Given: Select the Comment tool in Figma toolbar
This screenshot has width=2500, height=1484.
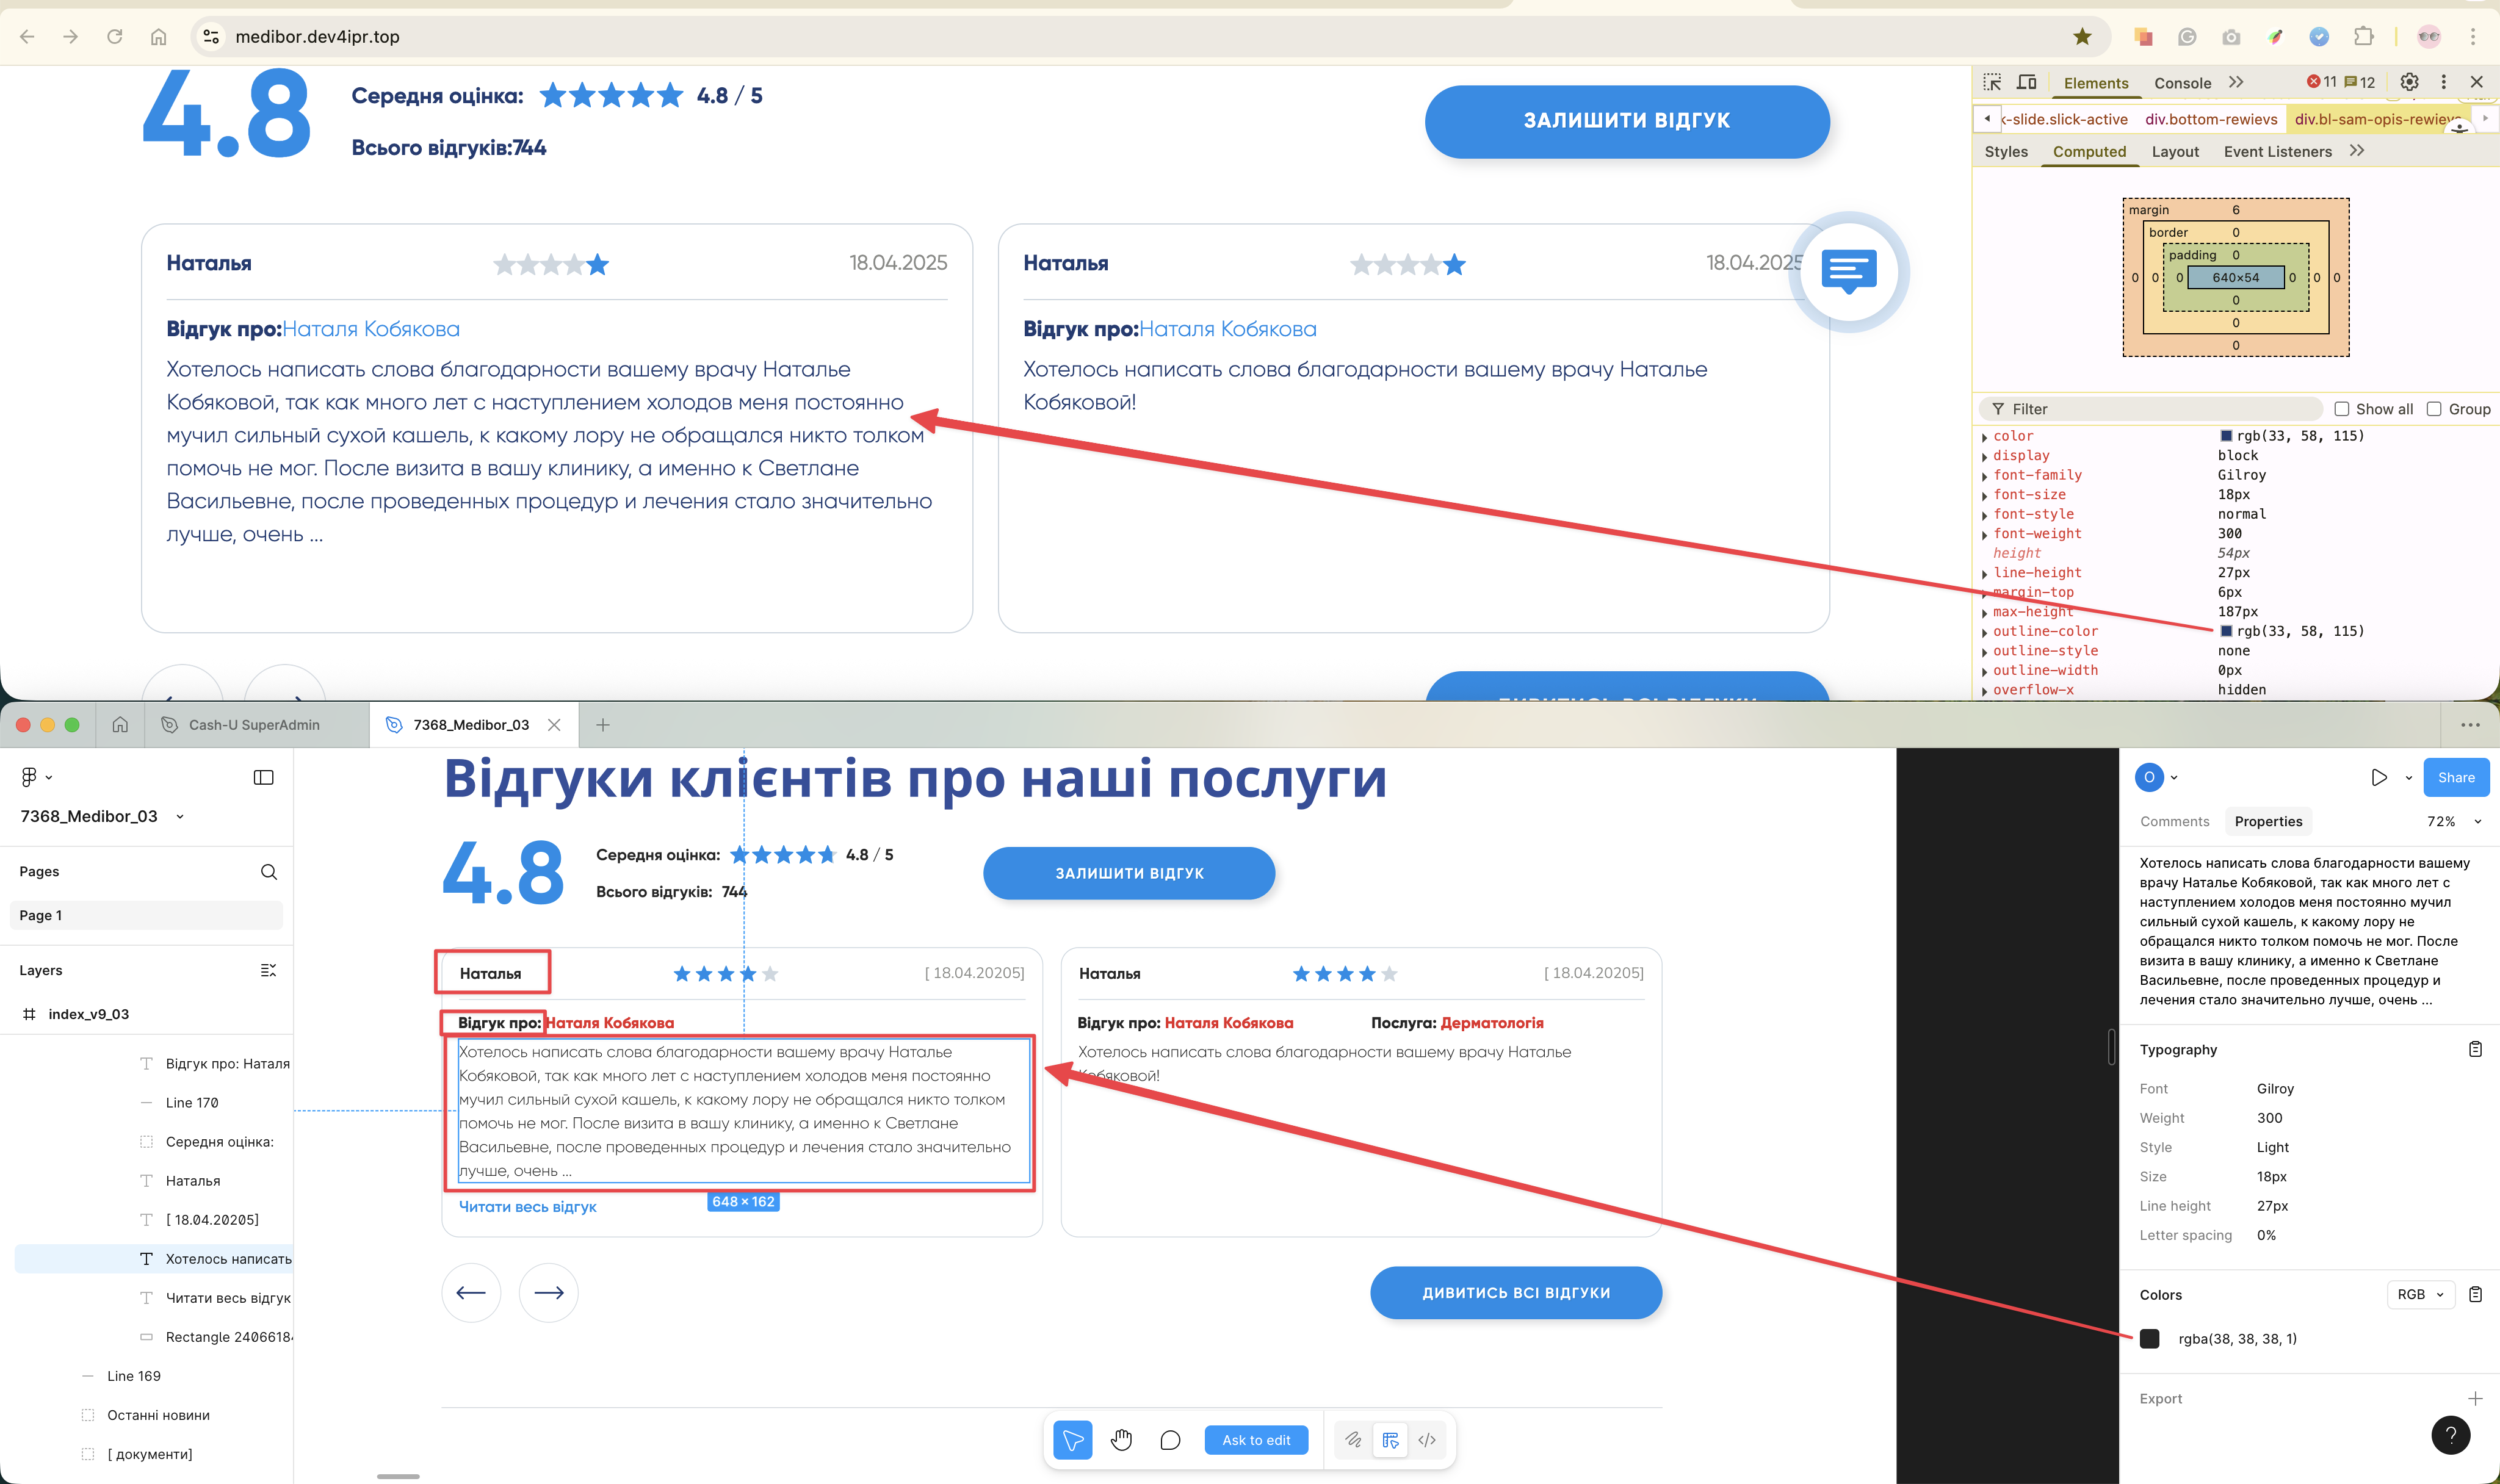Looking at the screenshot, I should pyautogui.click(x=1170, y=1440).
